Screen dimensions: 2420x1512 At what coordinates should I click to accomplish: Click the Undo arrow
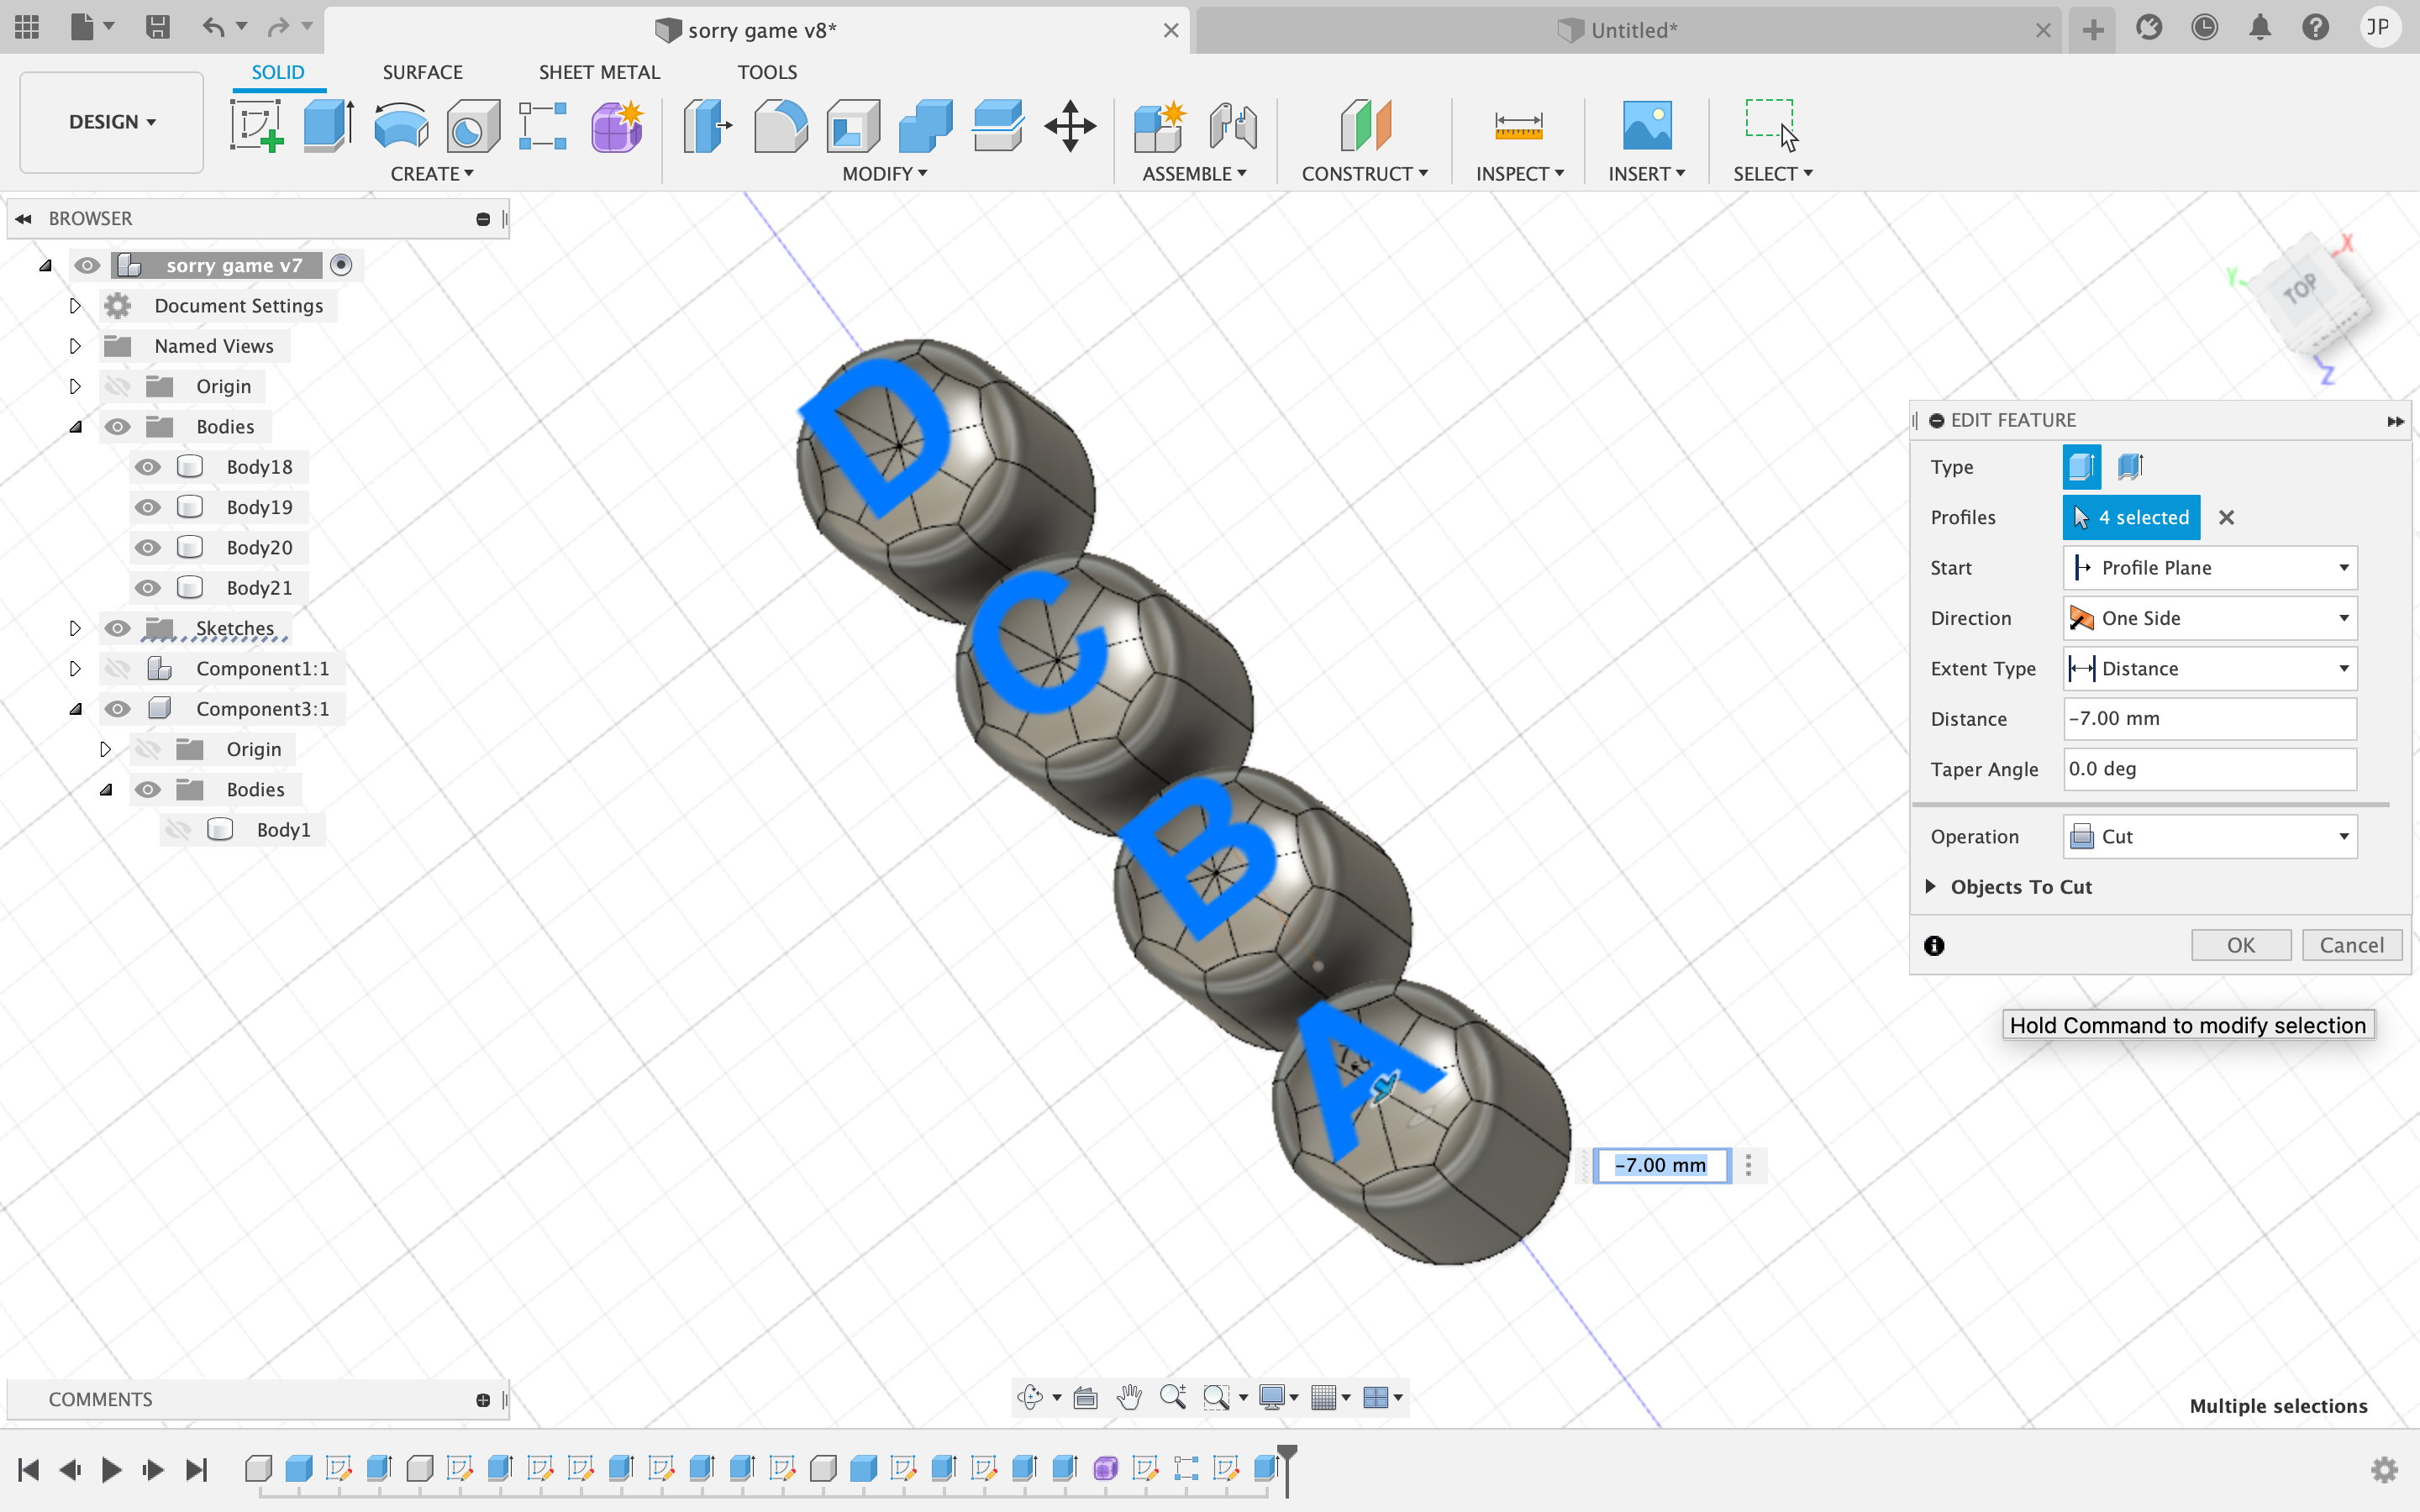(x=212, y=27)
